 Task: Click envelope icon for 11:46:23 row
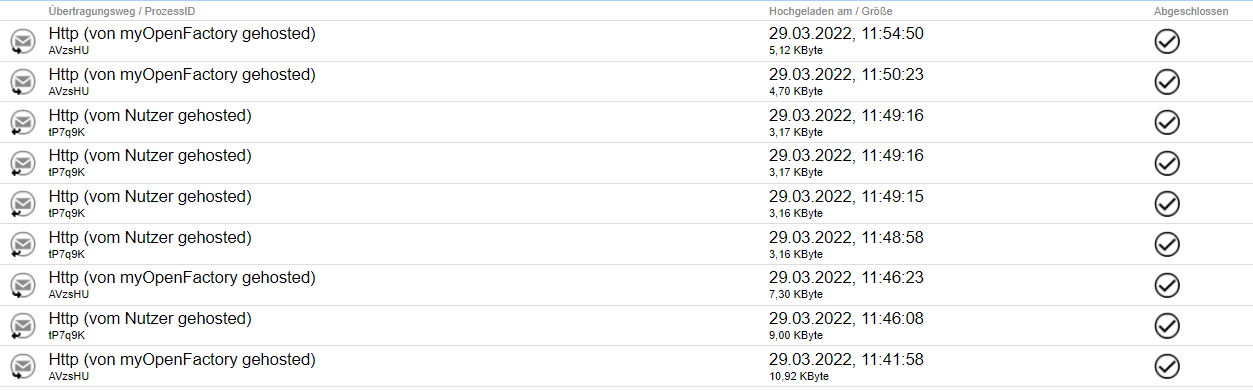coord(22,285)
